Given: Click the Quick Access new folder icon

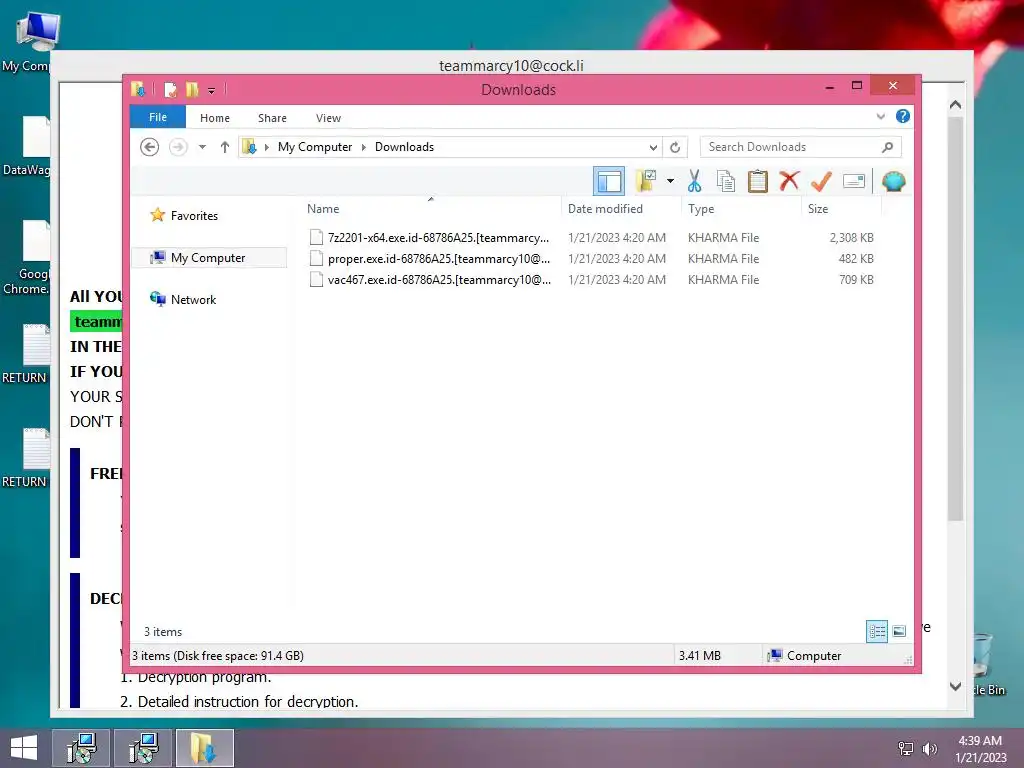Looking at the screenshot, I should (192, 89).
